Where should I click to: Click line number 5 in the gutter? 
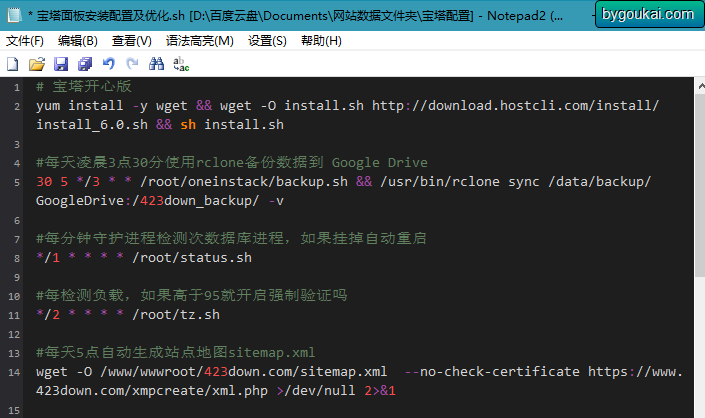click(x=17, y=182)
